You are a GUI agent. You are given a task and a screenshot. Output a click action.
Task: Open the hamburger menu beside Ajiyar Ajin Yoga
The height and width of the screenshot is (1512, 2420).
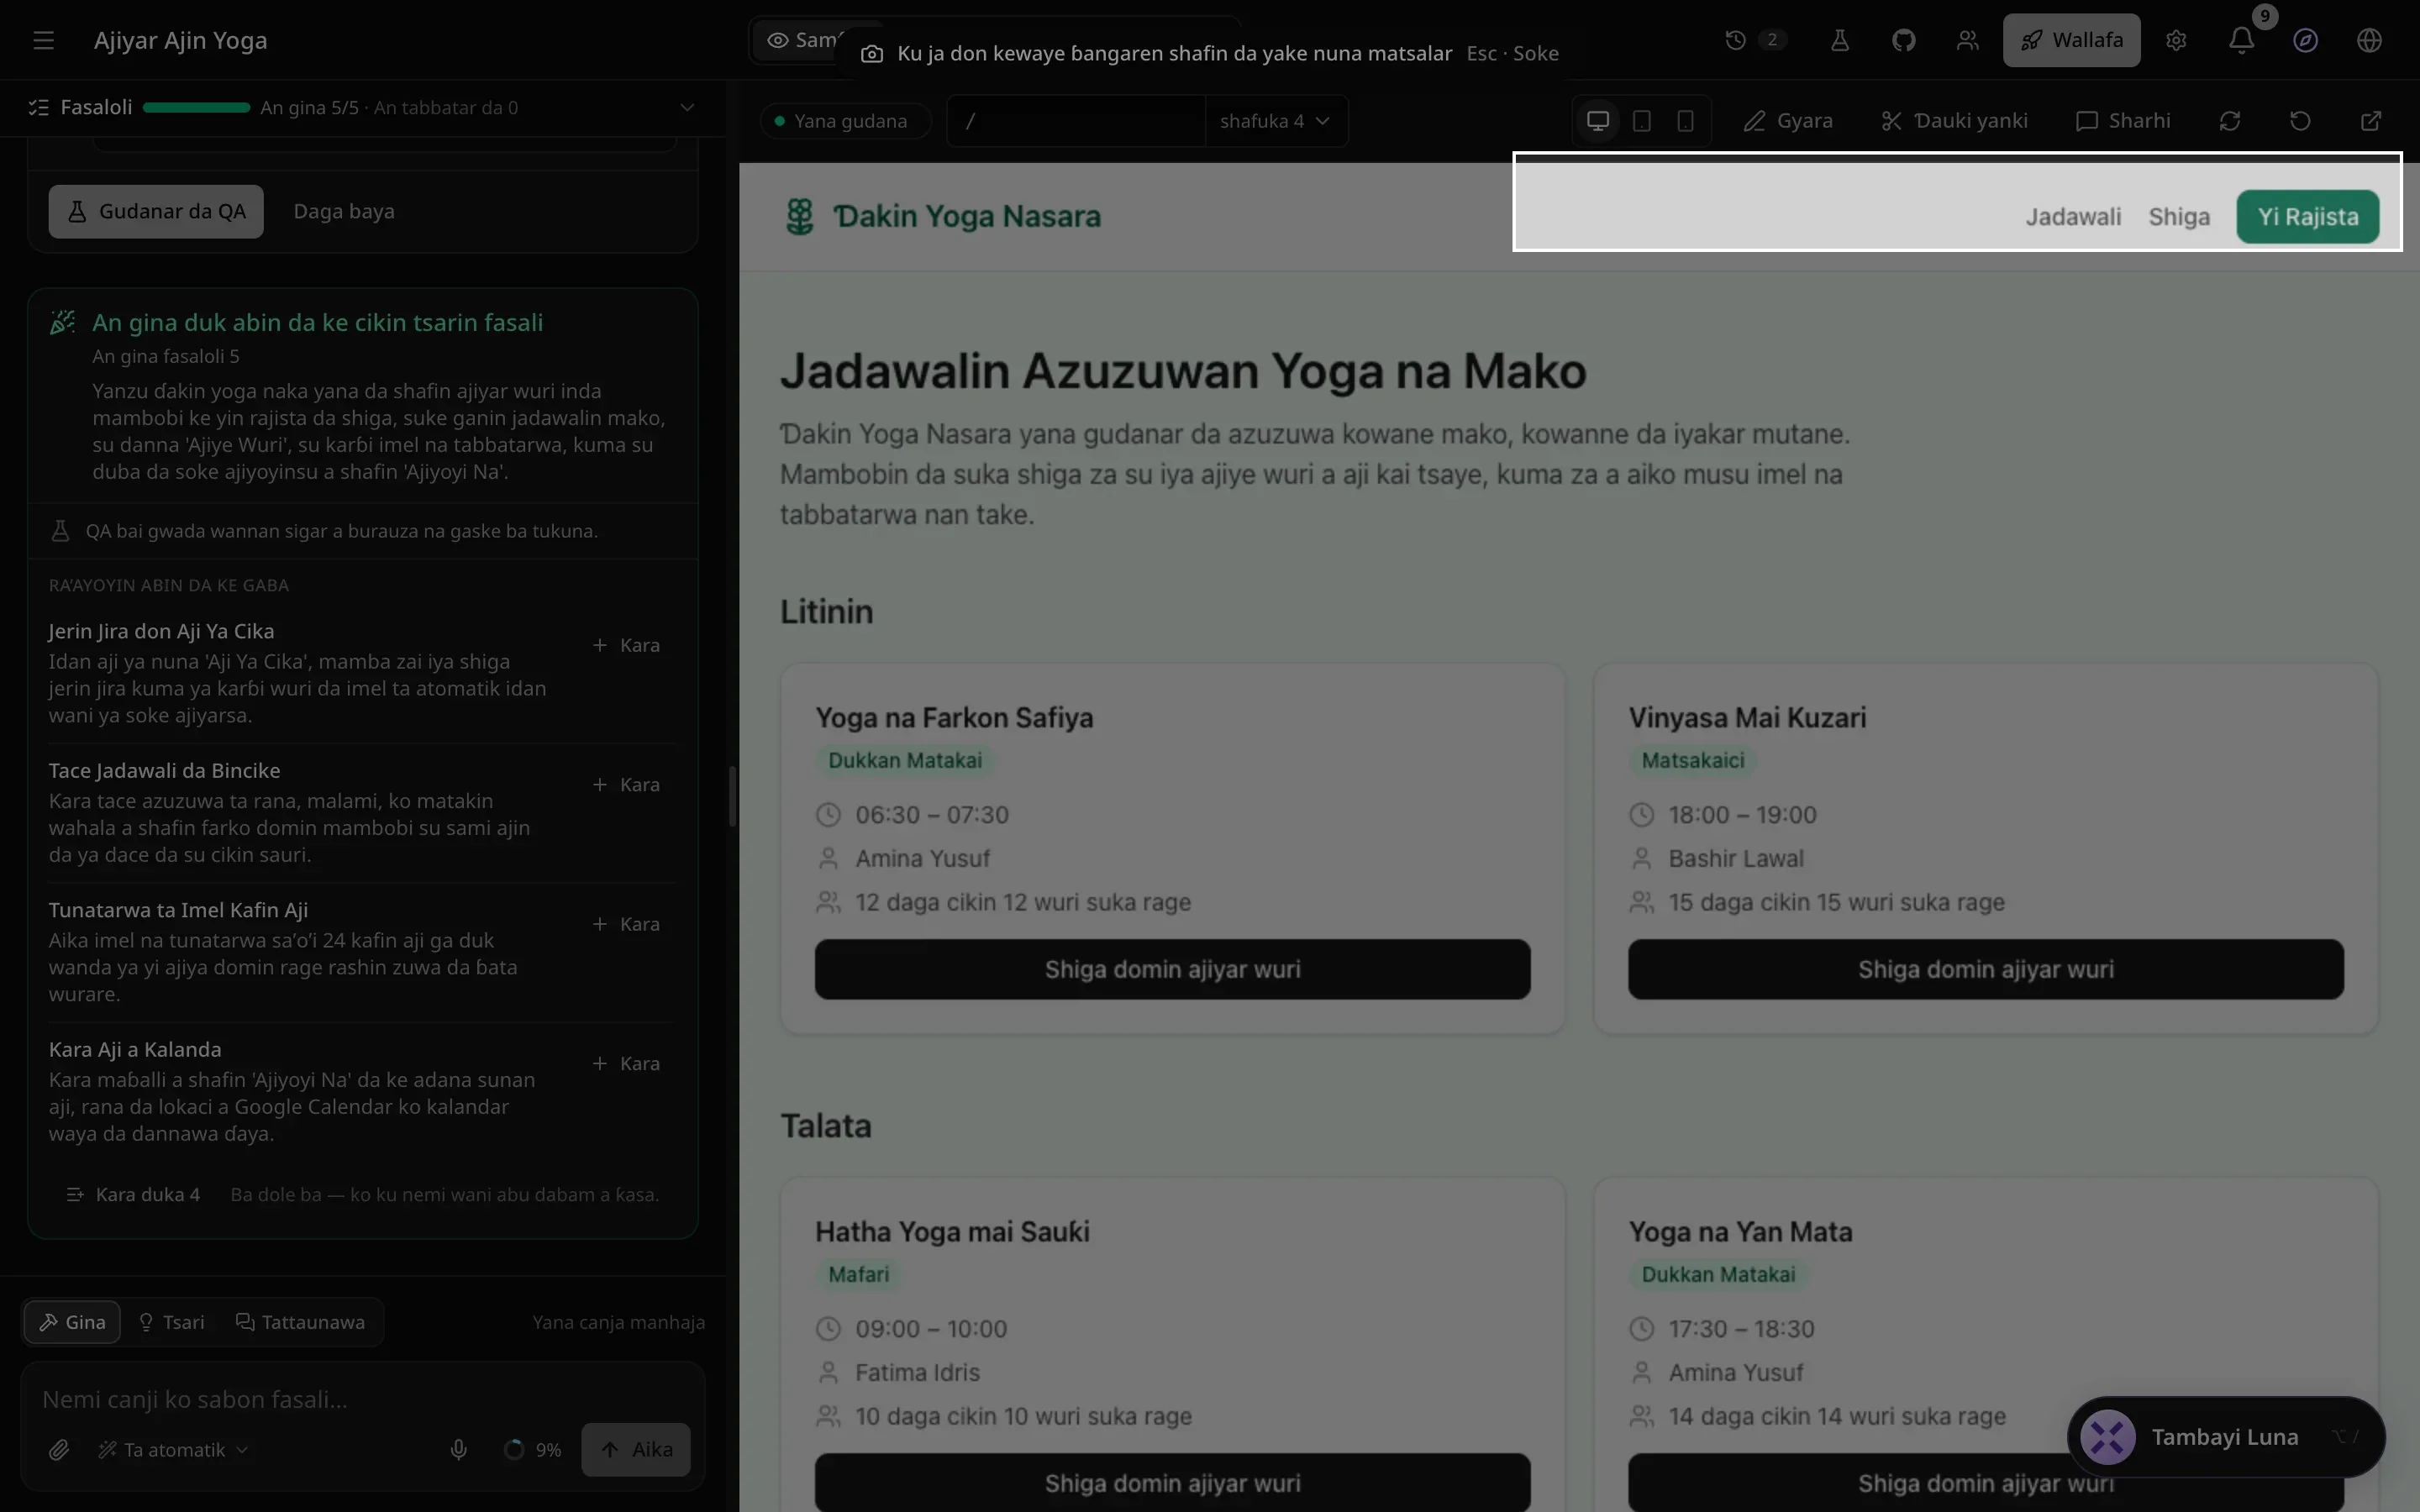[x=43, y=40]
